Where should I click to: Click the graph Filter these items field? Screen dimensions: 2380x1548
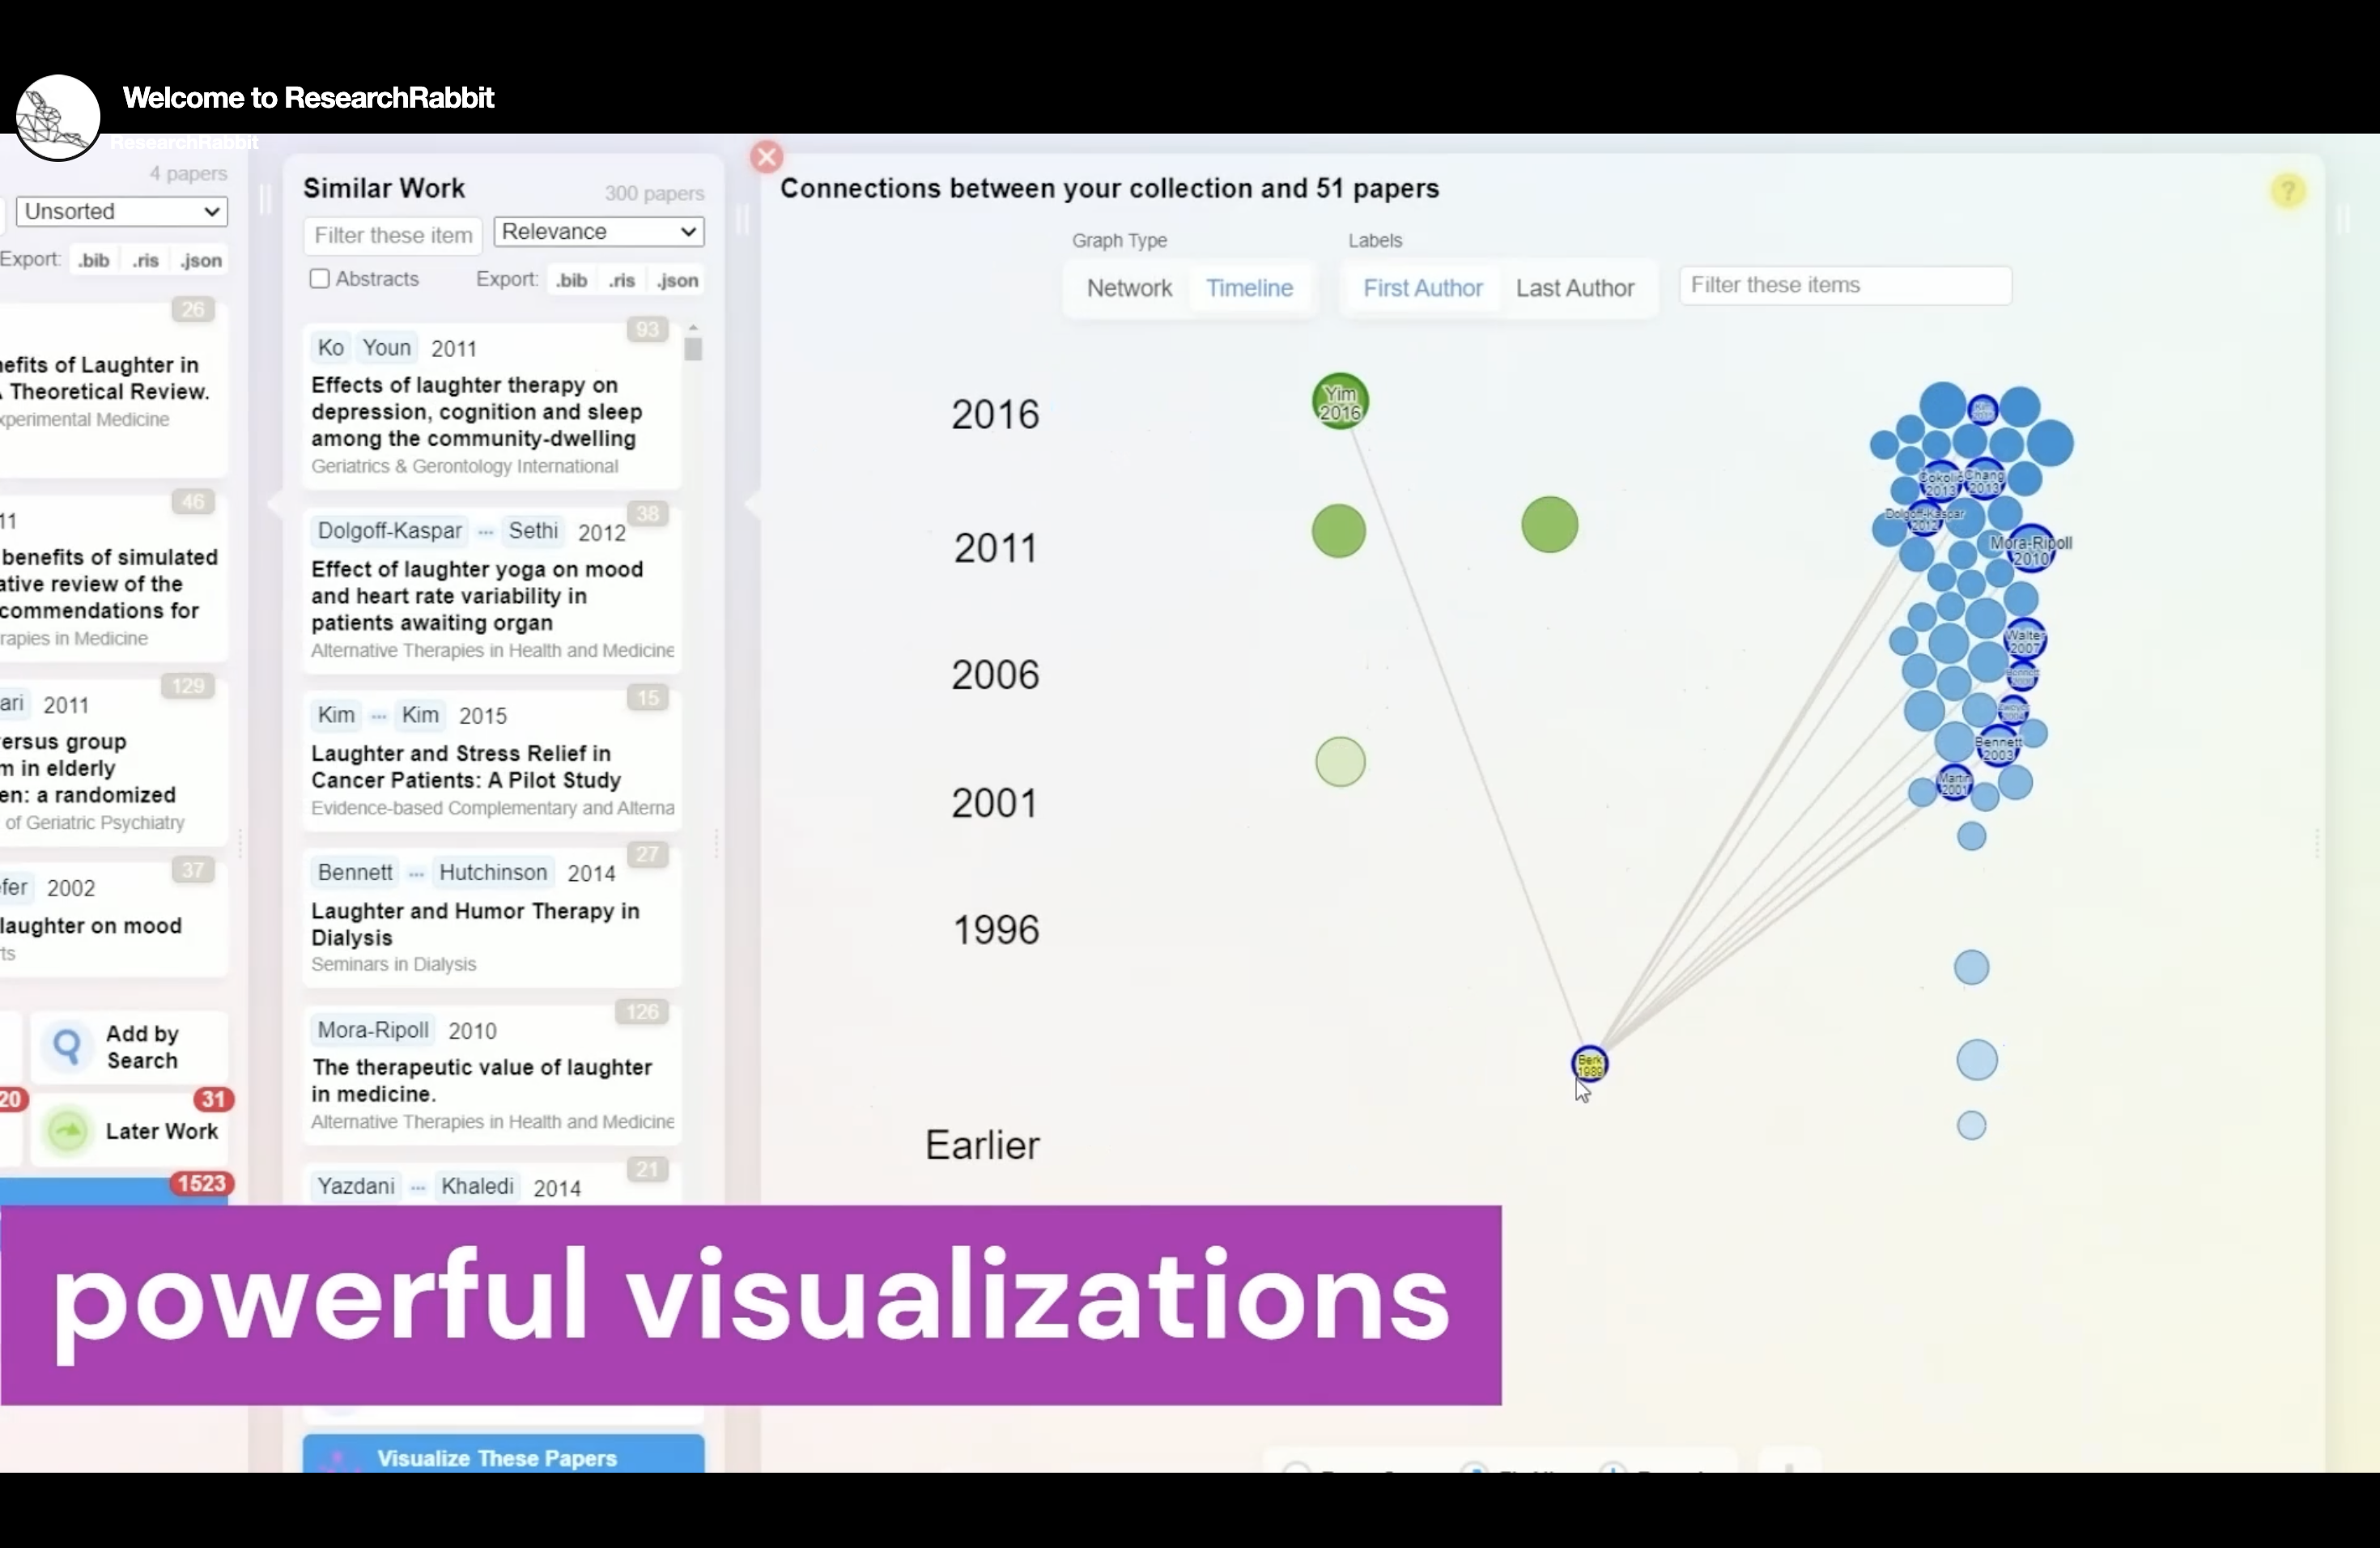click(1845, 285)
